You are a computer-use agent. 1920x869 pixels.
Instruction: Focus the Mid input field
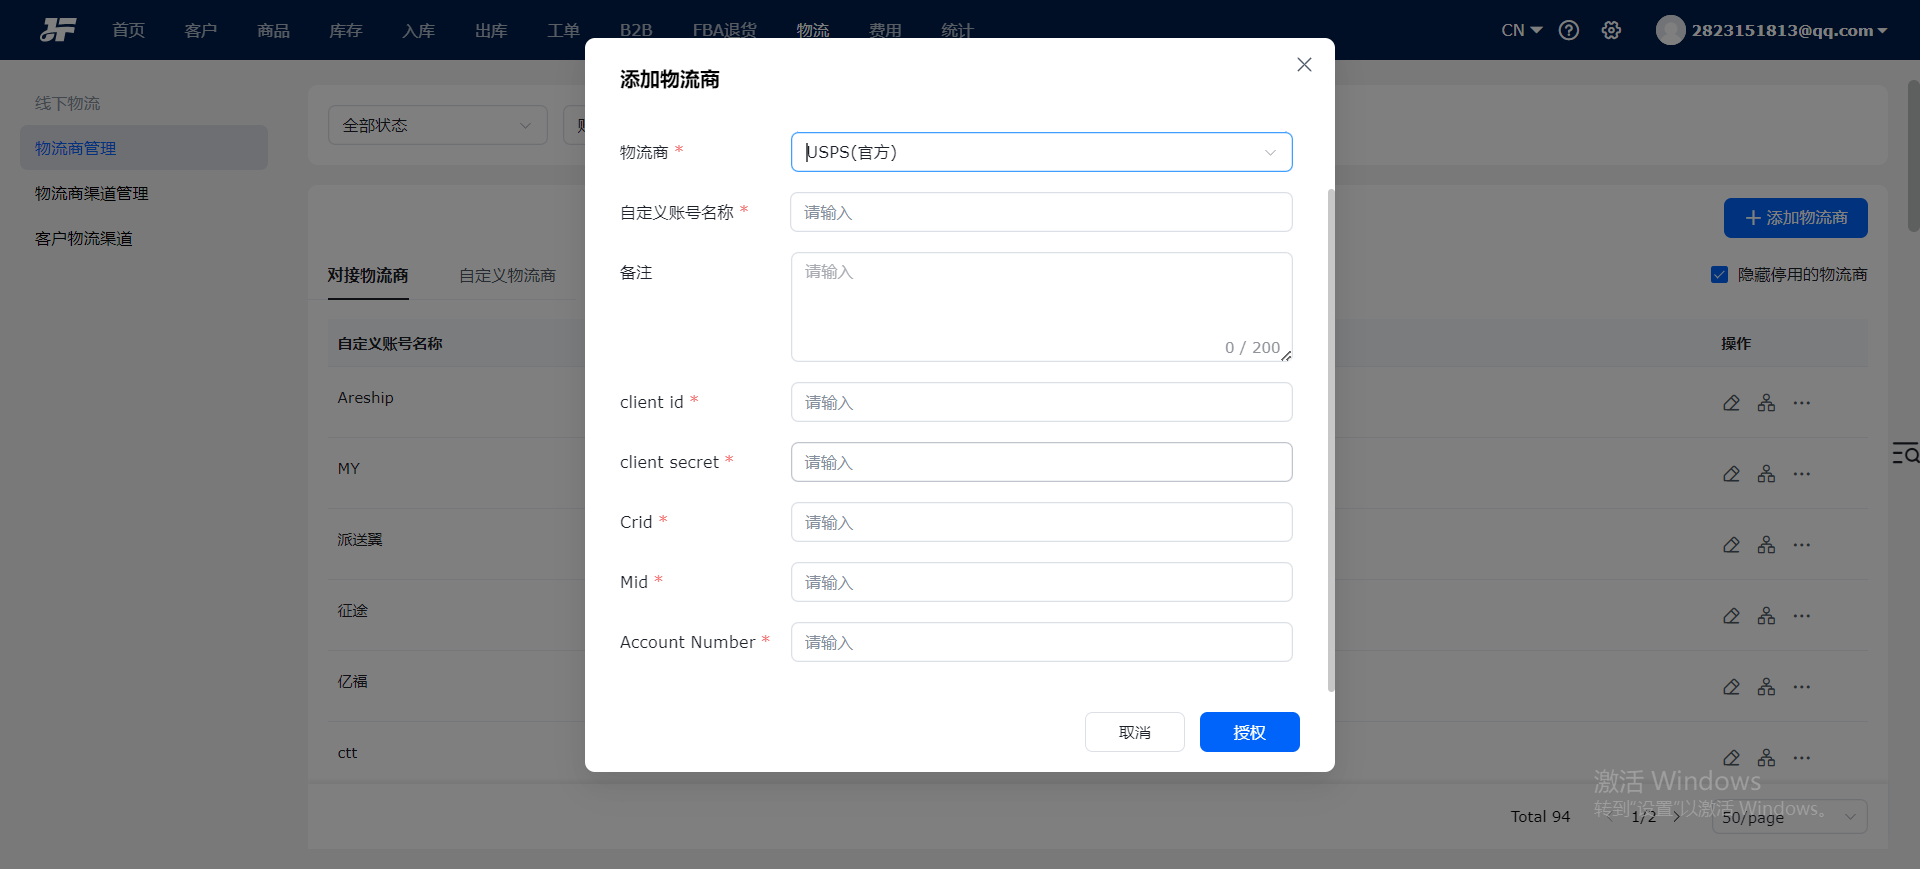click(x=1041, y=582)
